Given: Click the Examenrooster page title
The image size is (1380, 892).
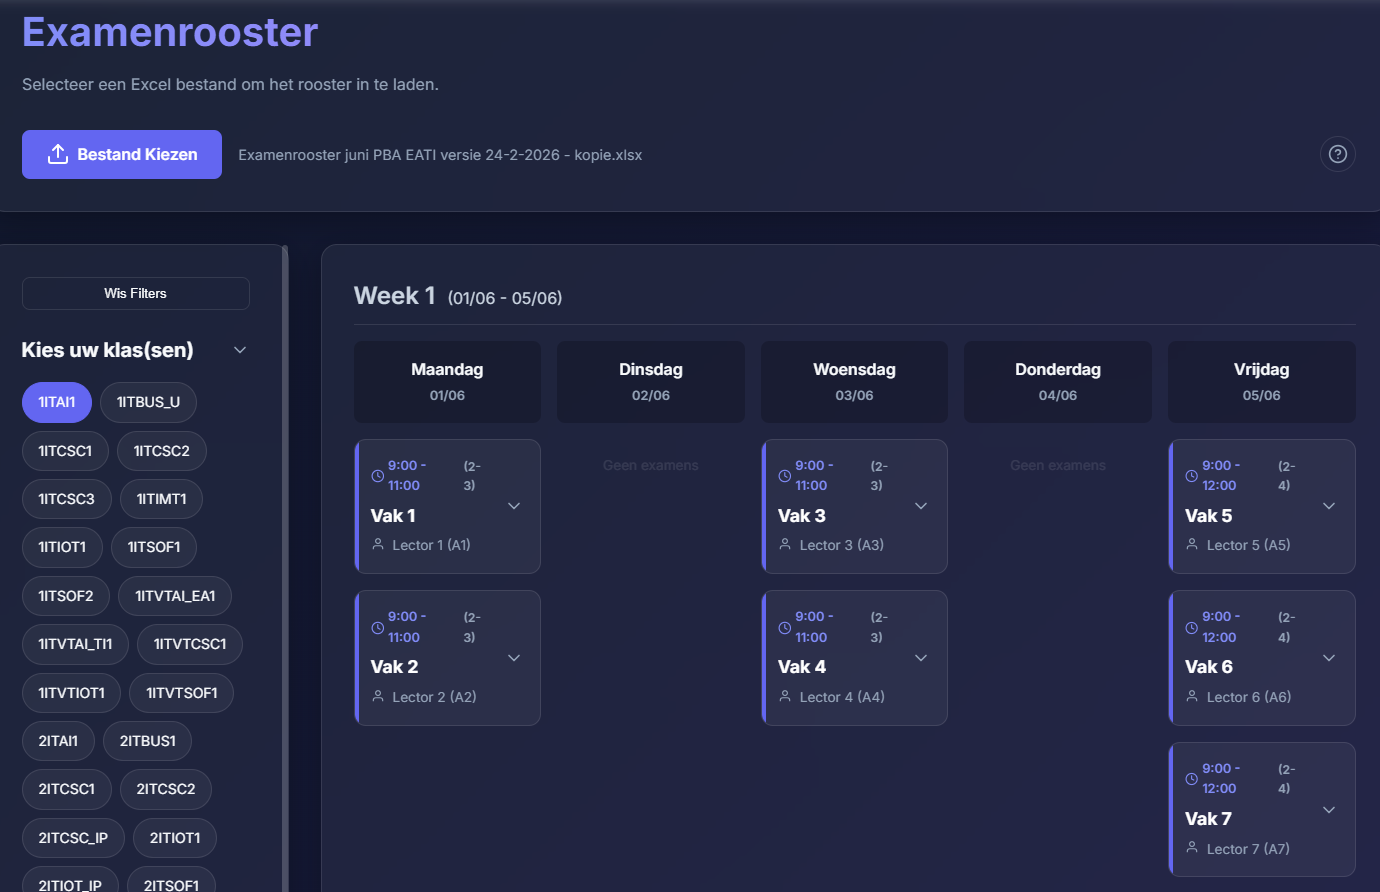Looking at the screenshot, I should 170,32.
